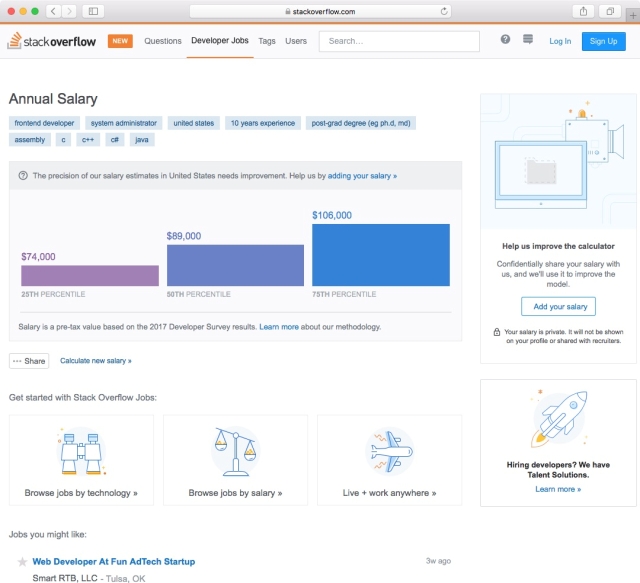The image size is (640, 583).
Task: Click the $74,000 salary value
Action: [x=38, y=256]
